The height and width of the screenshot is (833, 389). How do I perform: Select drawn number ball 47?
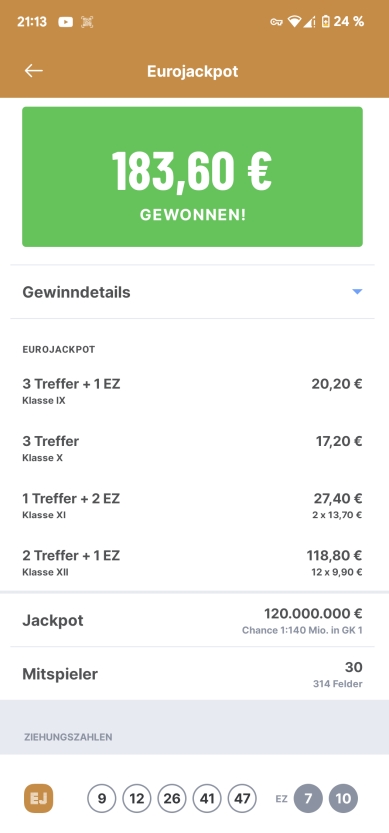click(x=242, y=798)
